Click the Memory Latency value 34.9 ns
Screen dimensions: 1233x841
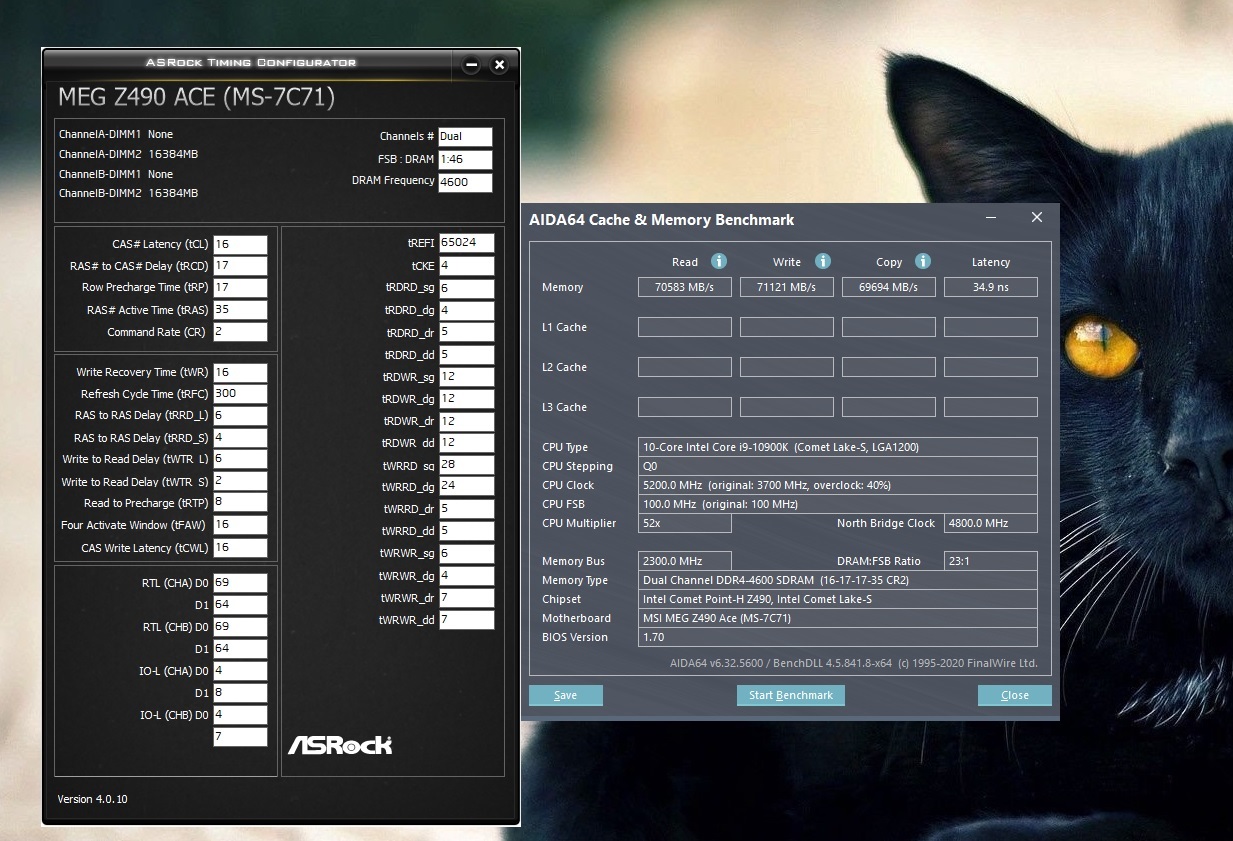click(991, 287)
